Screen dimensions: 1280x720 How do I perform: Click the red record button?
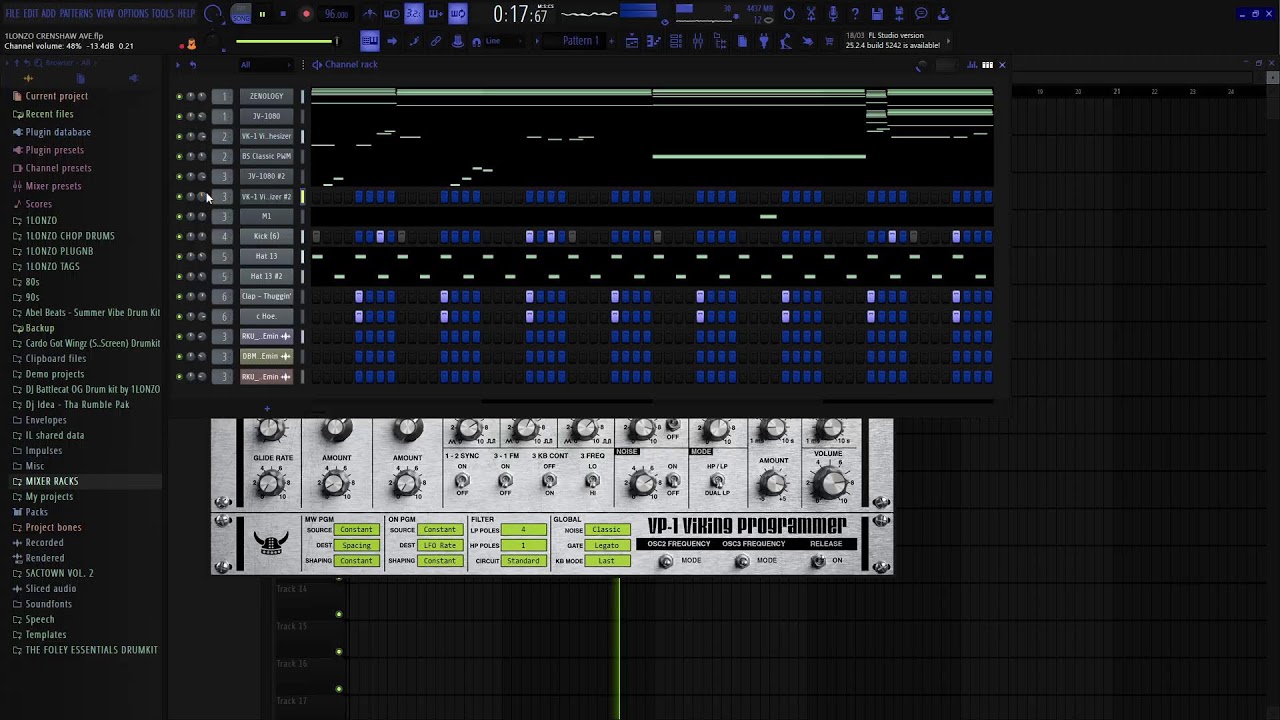point(306,14)
